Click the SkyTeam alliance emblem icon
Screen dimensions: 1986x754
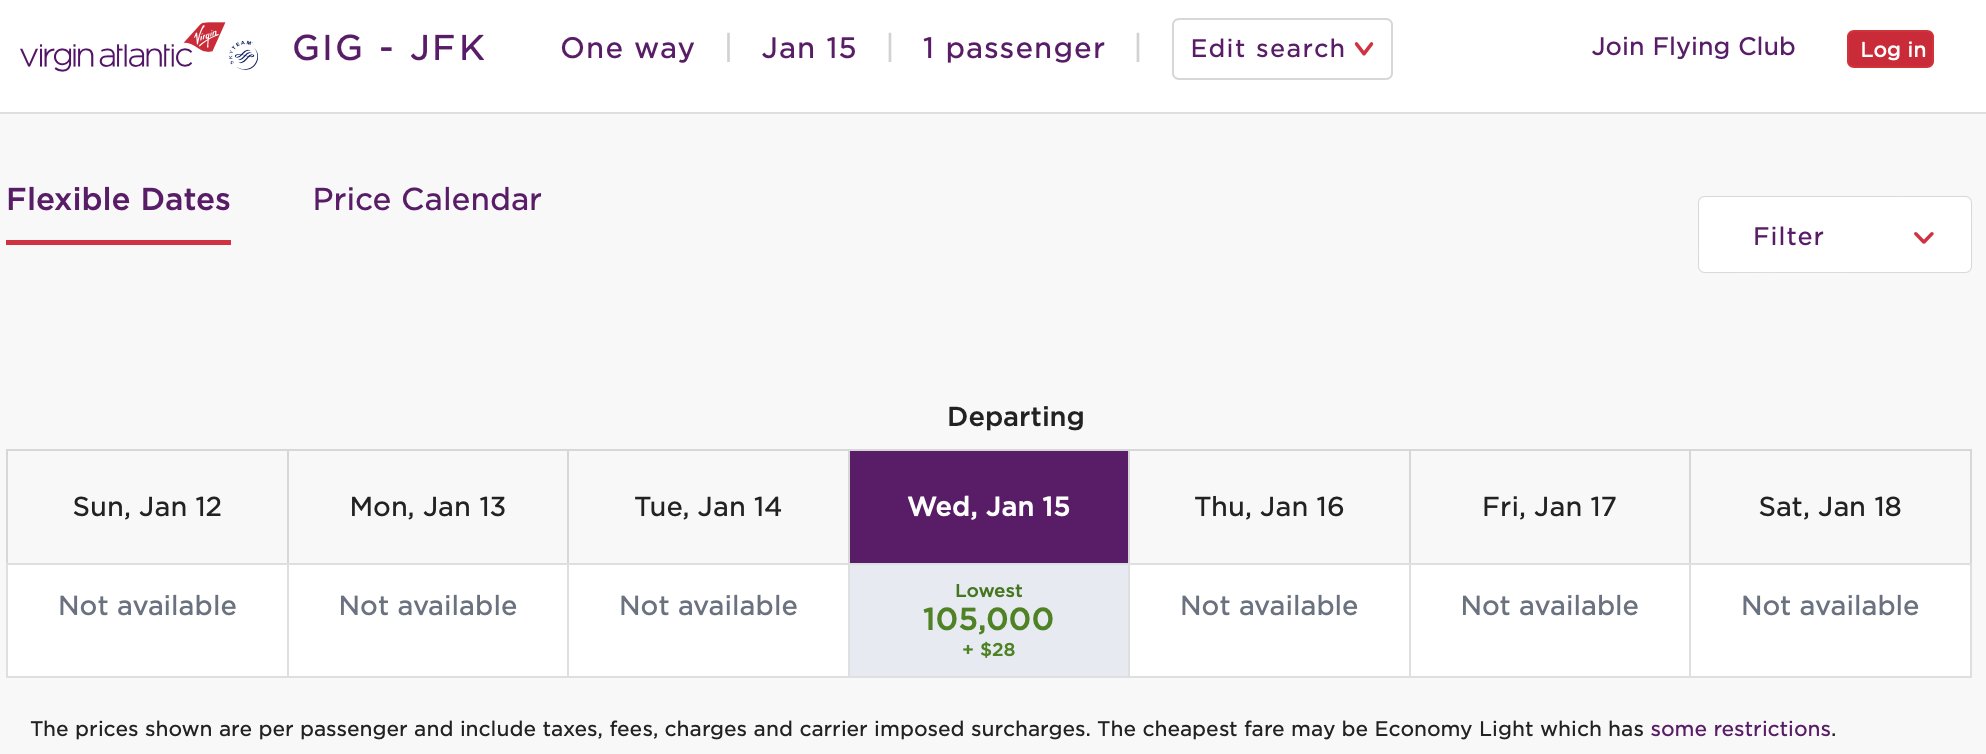pos(244,54)
